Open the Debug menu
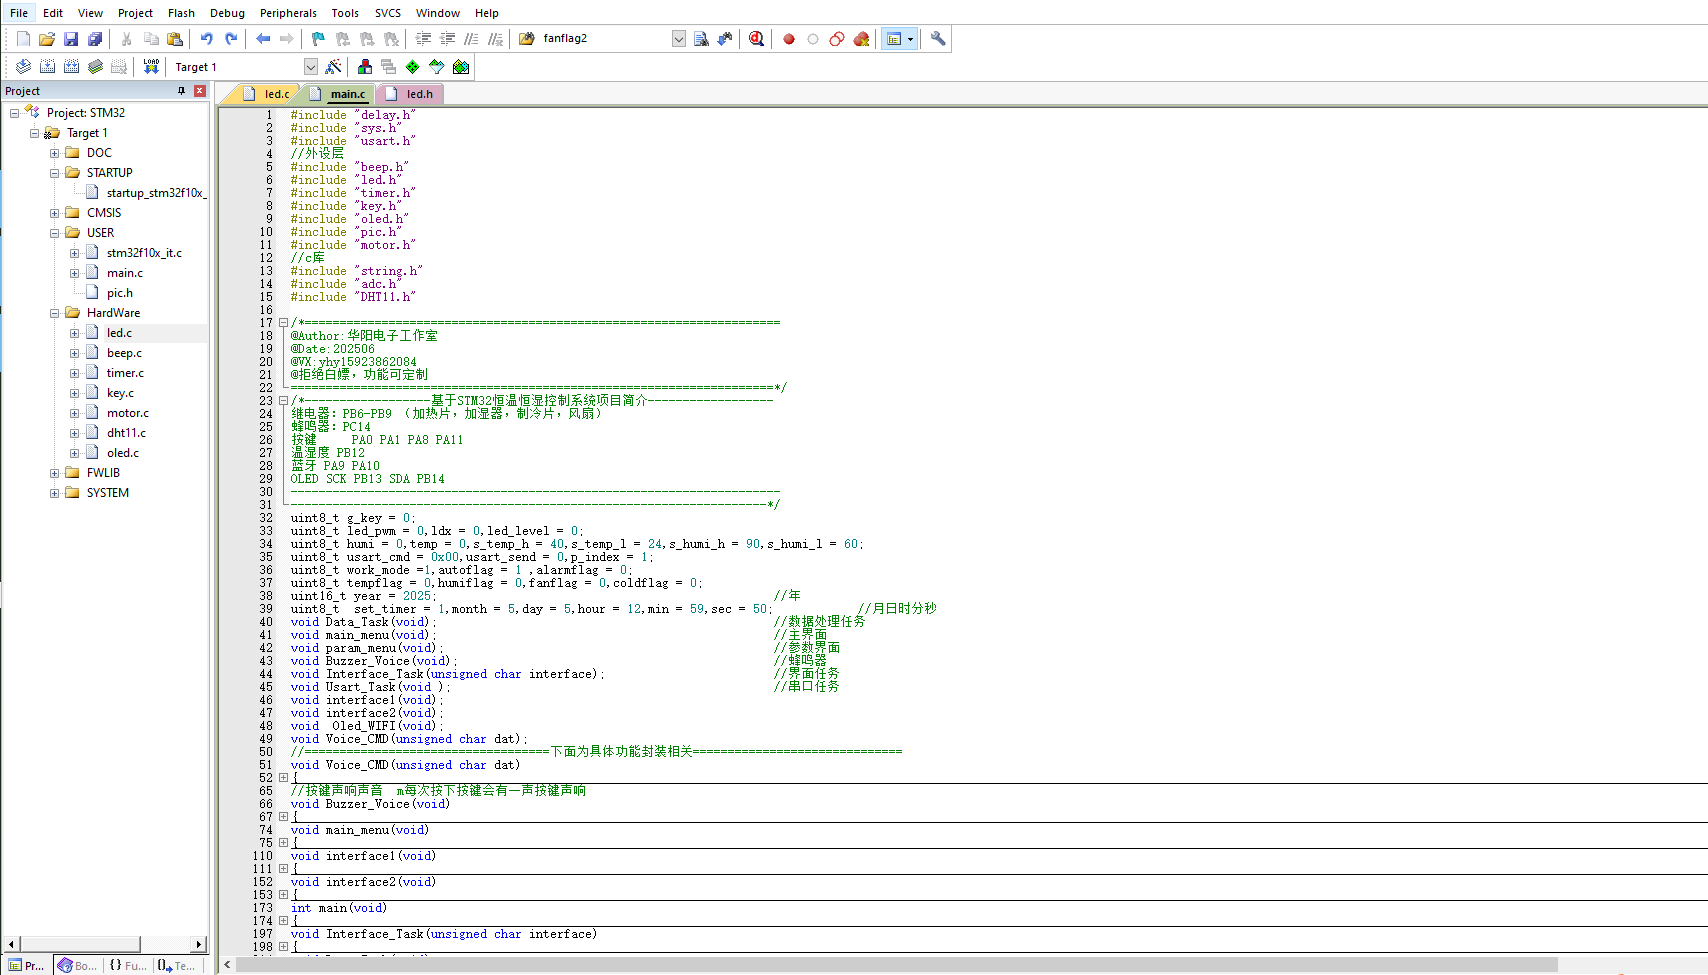Viewport: 1708px width, 975px height. point(227,13)
